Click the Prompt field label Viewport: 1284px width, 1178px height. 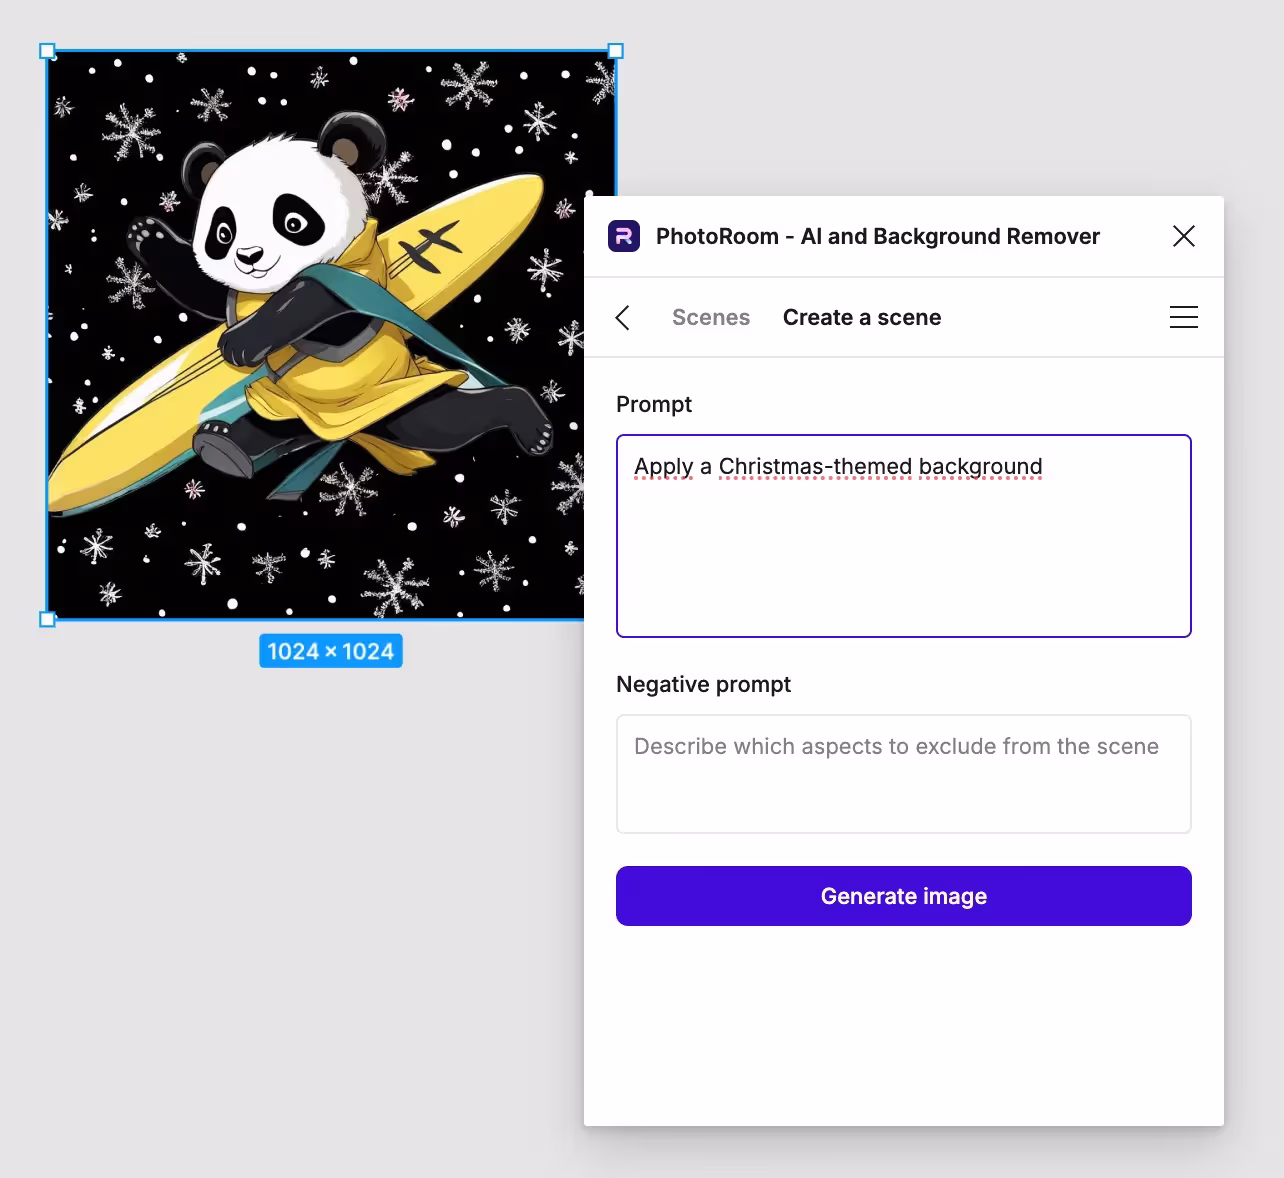pos(654,404)
